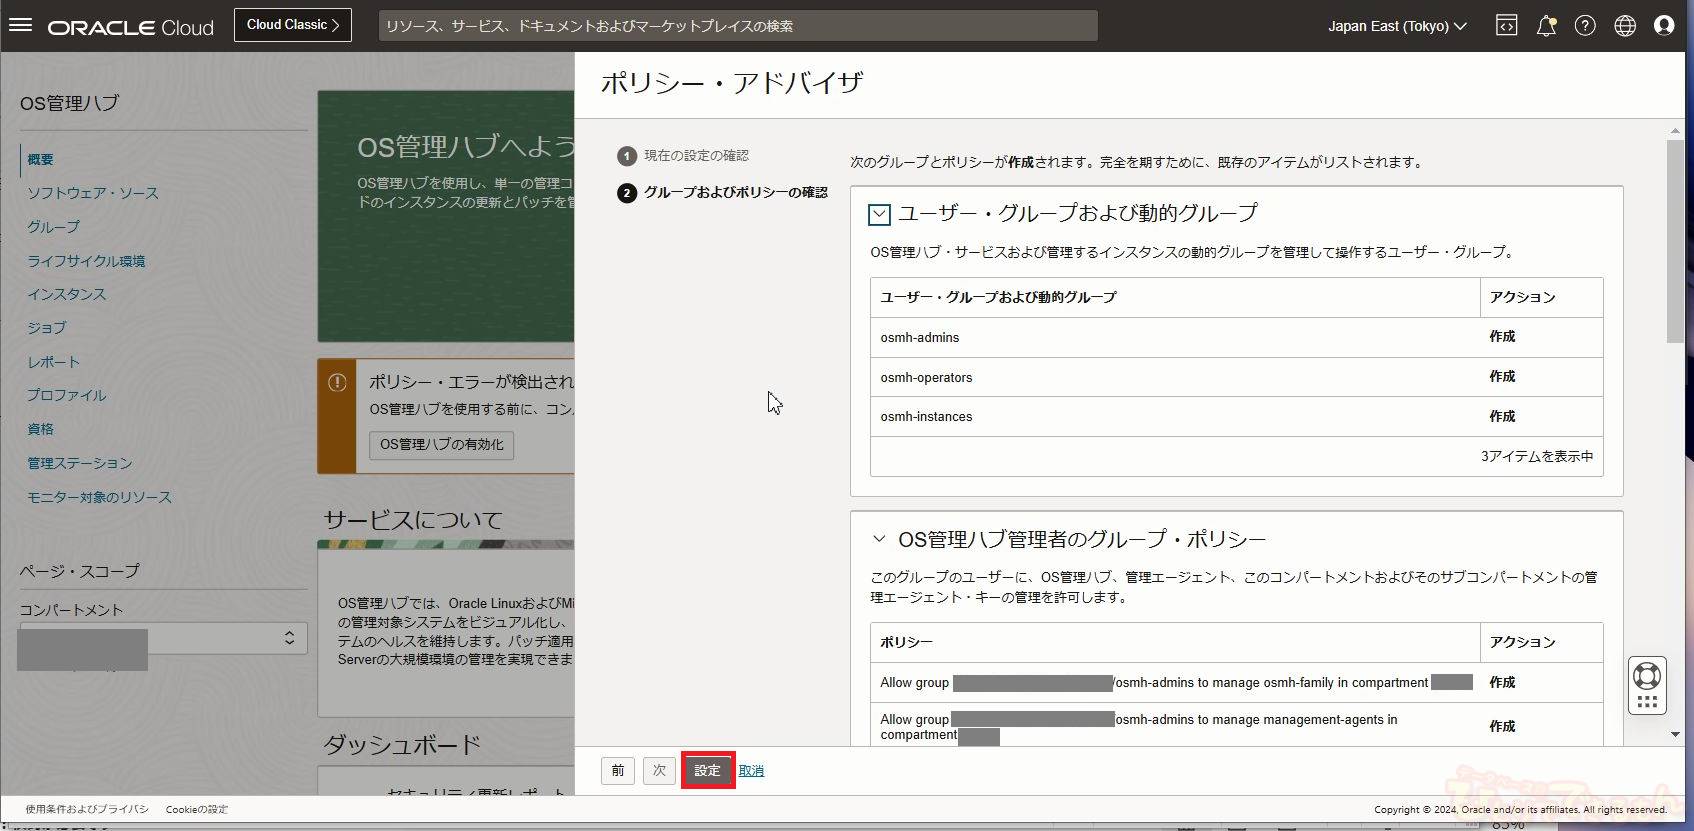Screen dimensions: 1694x831
Task: Open the user profile avatar menu
Action: pyautogui.click(x=1664, y=26)
